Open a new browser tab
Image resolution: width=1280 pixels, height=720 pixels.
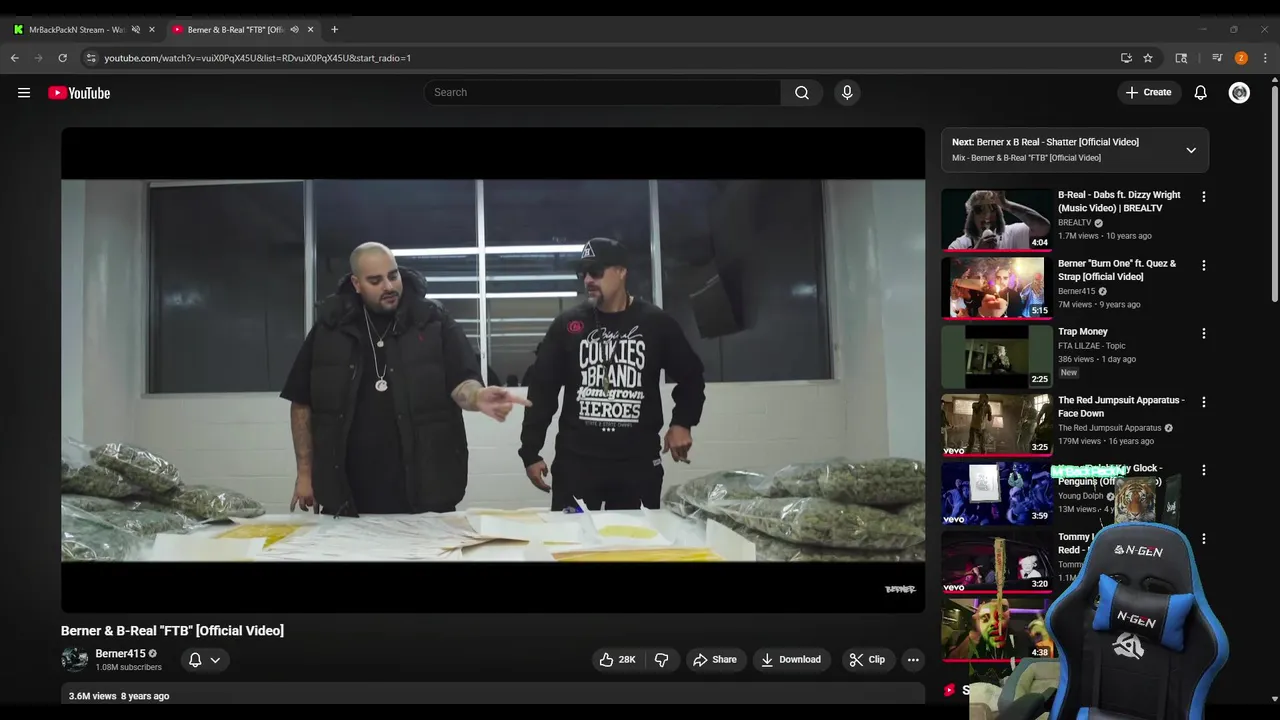pos(334,30)
